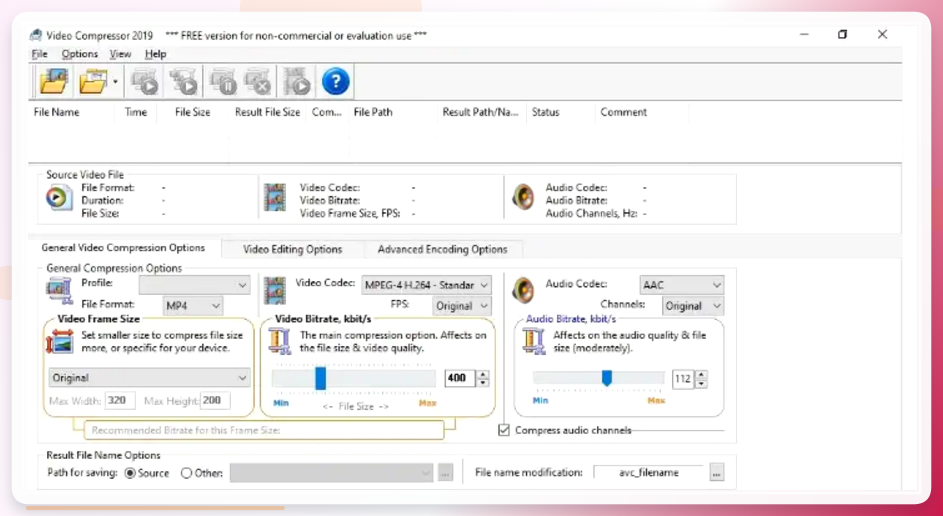Click the Max Height 200 field
Screen dimensions: 943x516
pos(215,401)
